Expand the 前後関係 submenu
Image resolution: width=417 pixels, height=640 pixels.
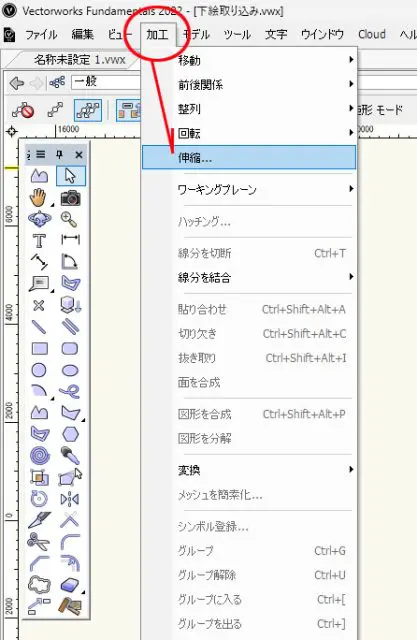(249, 84)
